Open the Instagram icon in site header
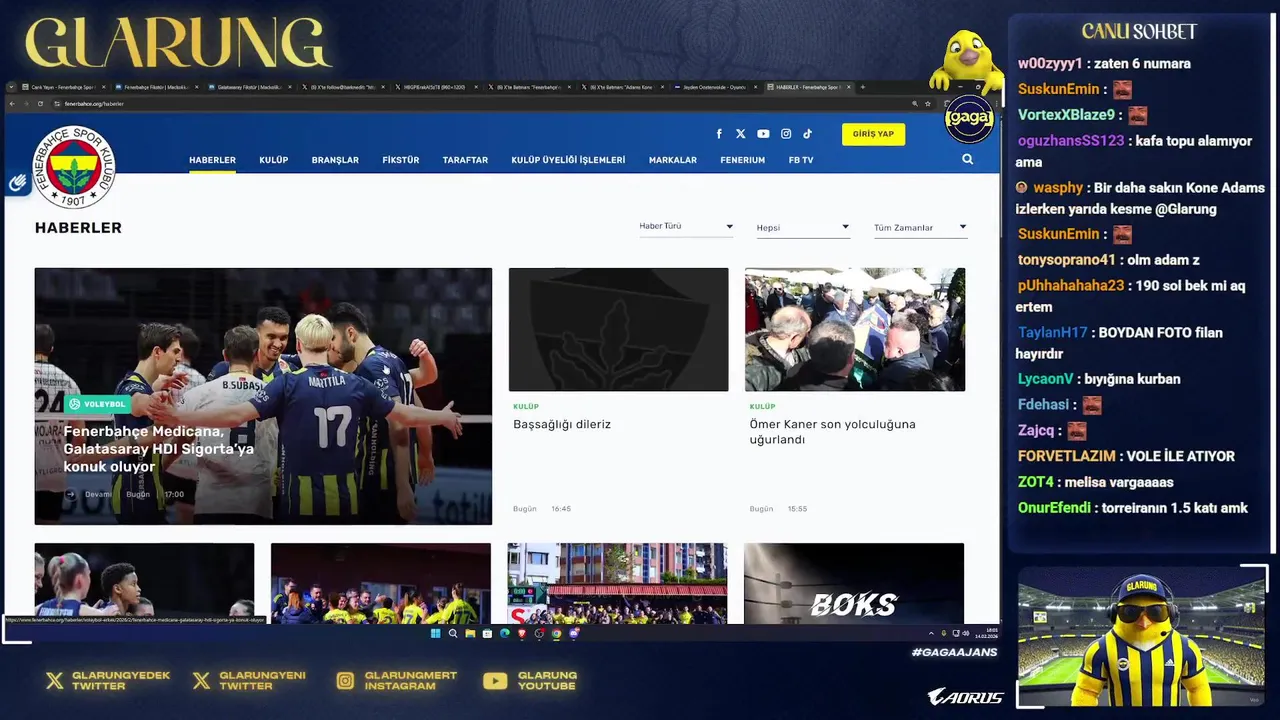The height and width of the screenshot is (720, 1280). pos(786,134)
